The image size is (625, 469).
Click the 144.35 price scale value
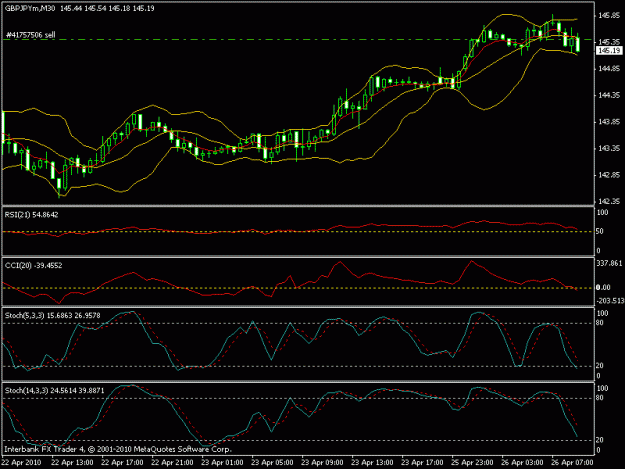(609, 95)
